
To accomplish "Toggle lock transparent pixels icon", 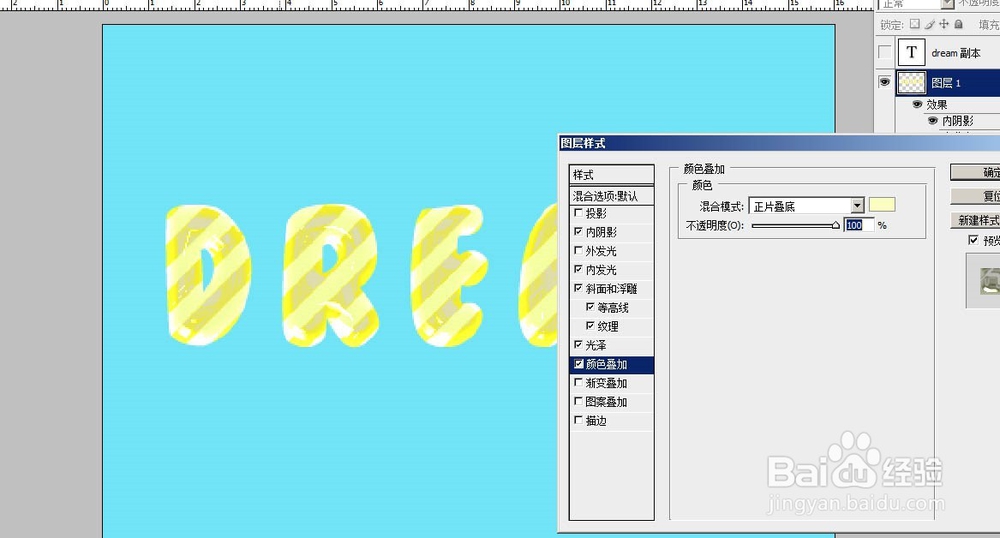I will (x=915, y=24).
